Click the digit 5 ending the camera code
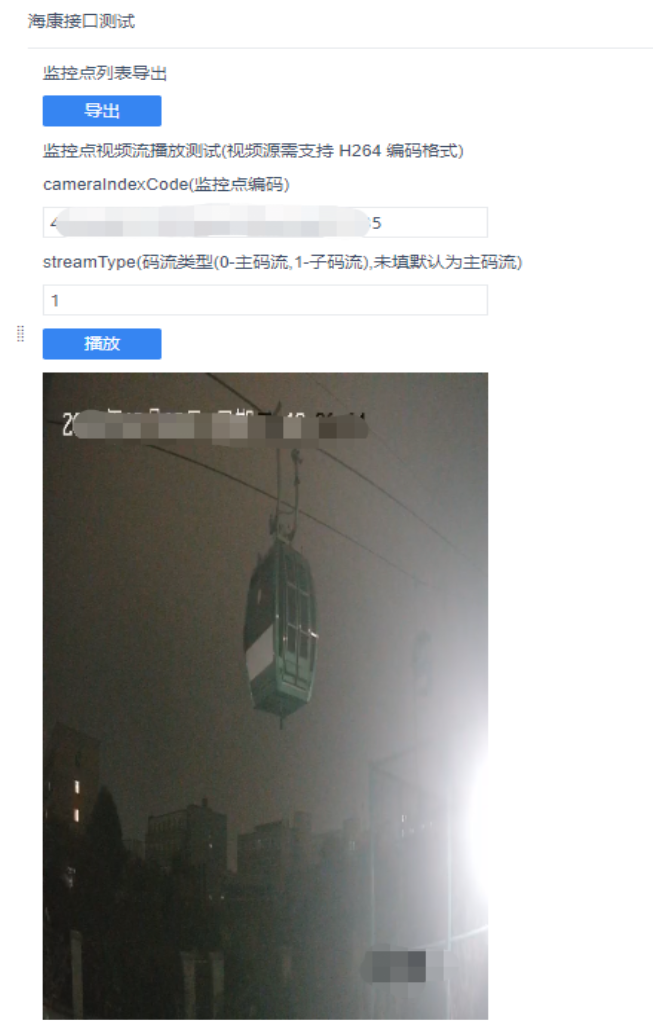The image size is (666, 1036). (377, 223)
